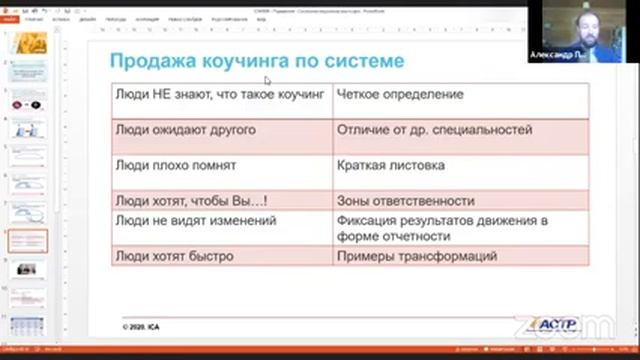This screenshot has height=360, width=640.
Task: Click cell Люди НЕ знают, что такое коучинг
Action: pos(222,101)
